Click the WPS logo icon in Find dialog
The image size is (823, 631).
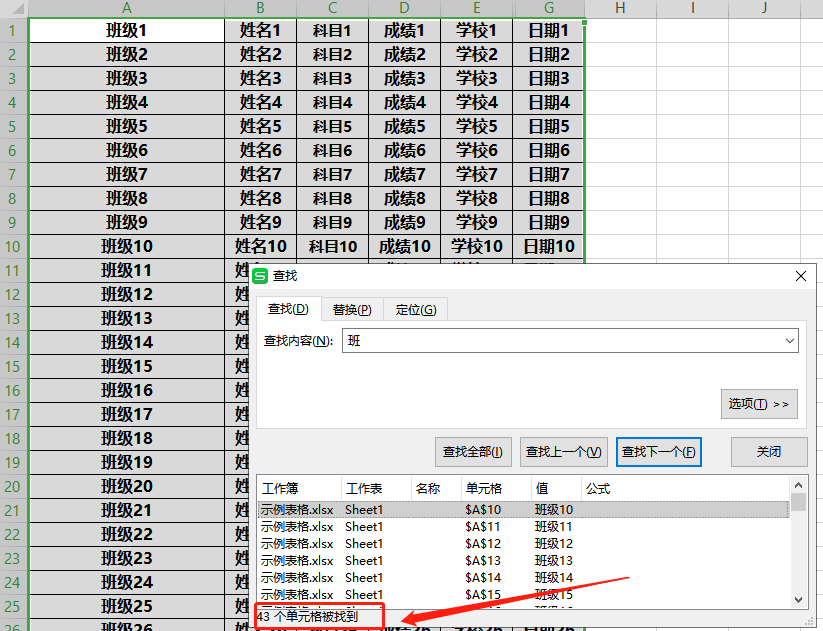pos(261,276)
